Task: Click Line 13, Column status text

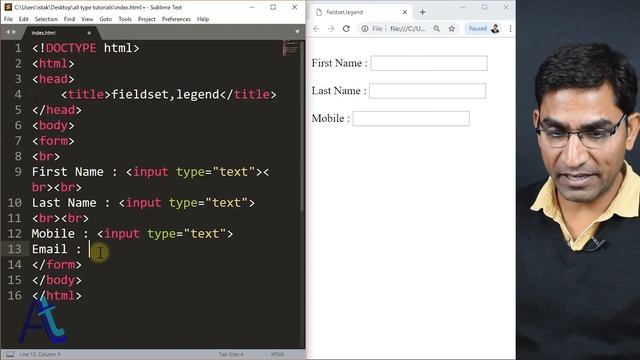Action: (x=40, y=354)
